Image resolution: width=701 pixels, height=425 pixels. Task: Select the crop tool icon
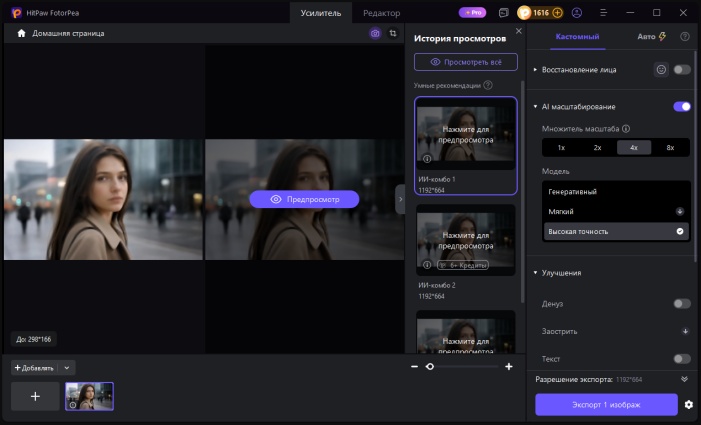point(393,34)
